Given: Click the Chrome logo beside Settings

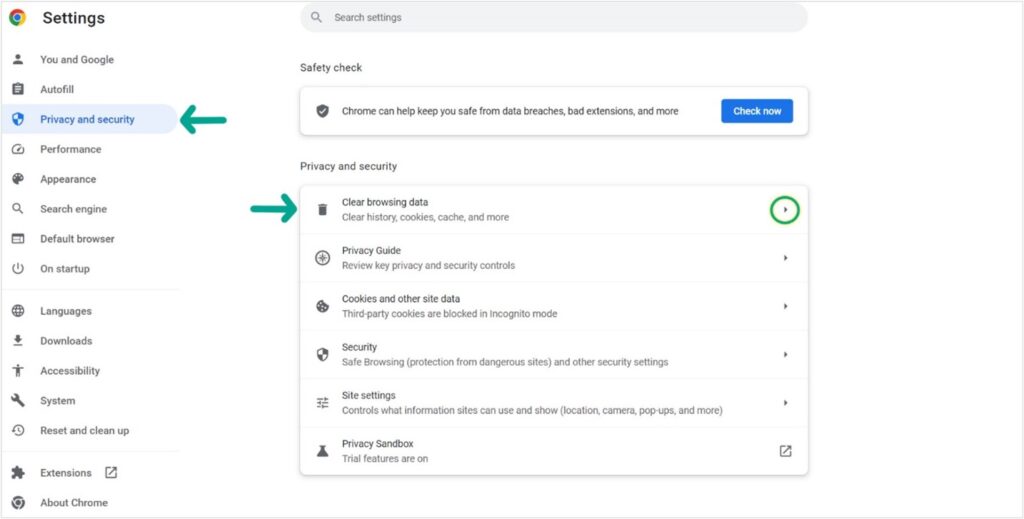Looking at the screenshot, I should (18, 18).
